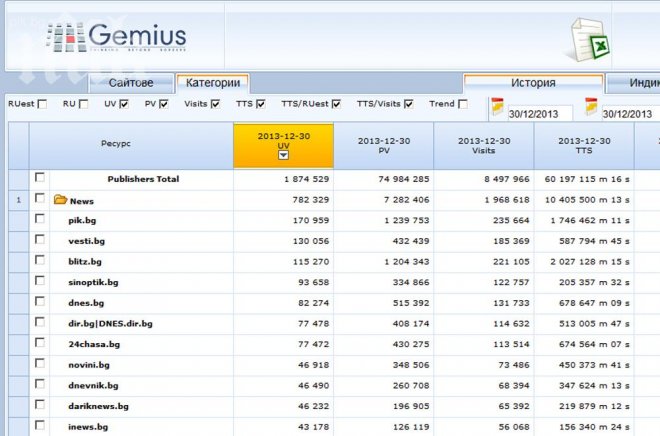Tick the vesti.bg row checkbox
The height and width of the screenshot is (436, 660).
[40, 239]
